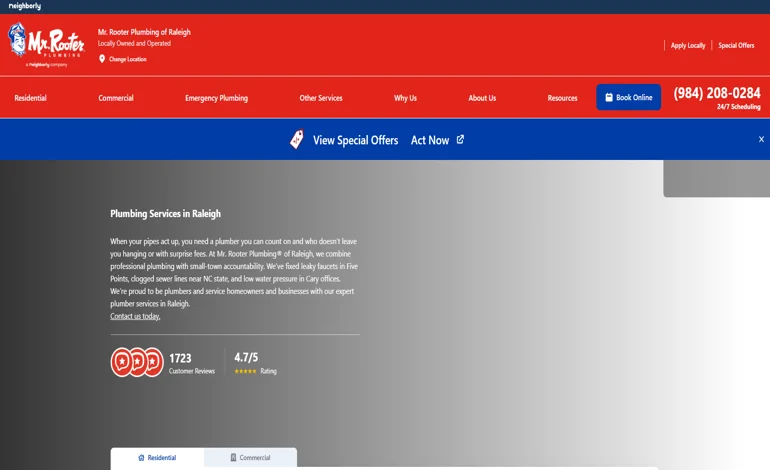
Task: Click the Plumbing Services in Raleigh heading
Action: pyautogui.click(x=165, y=214)
